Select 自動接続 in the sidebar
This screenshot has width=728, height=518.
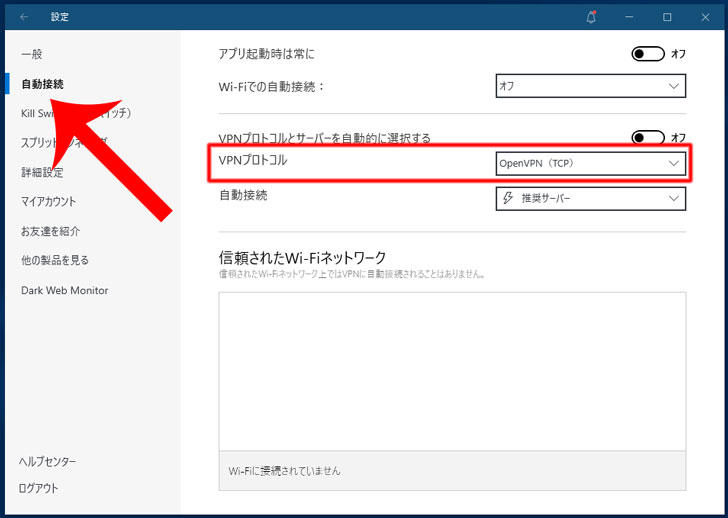(x=42, y=84)
